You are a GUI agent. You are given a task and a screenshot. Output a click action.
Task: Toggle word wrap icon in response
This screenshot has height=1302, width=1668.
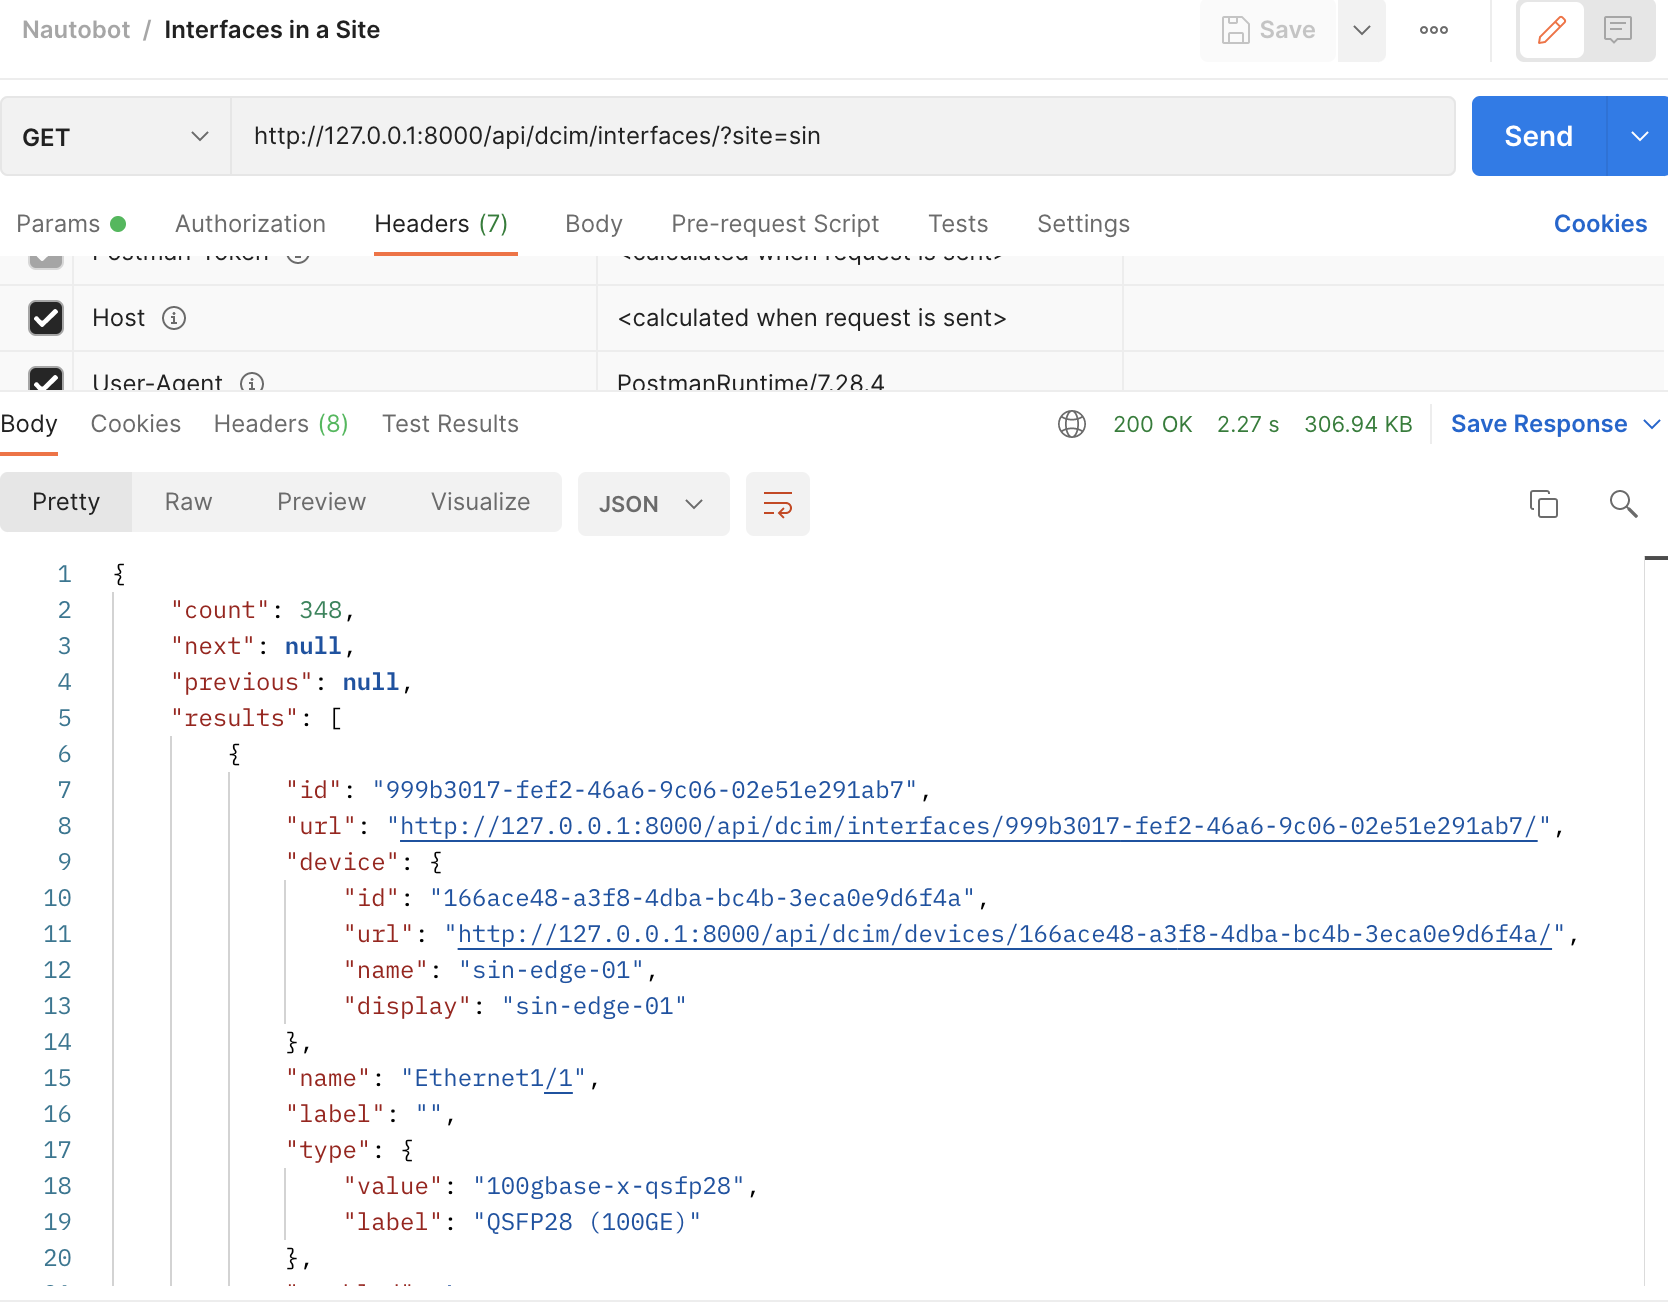(x=777, y=504)
